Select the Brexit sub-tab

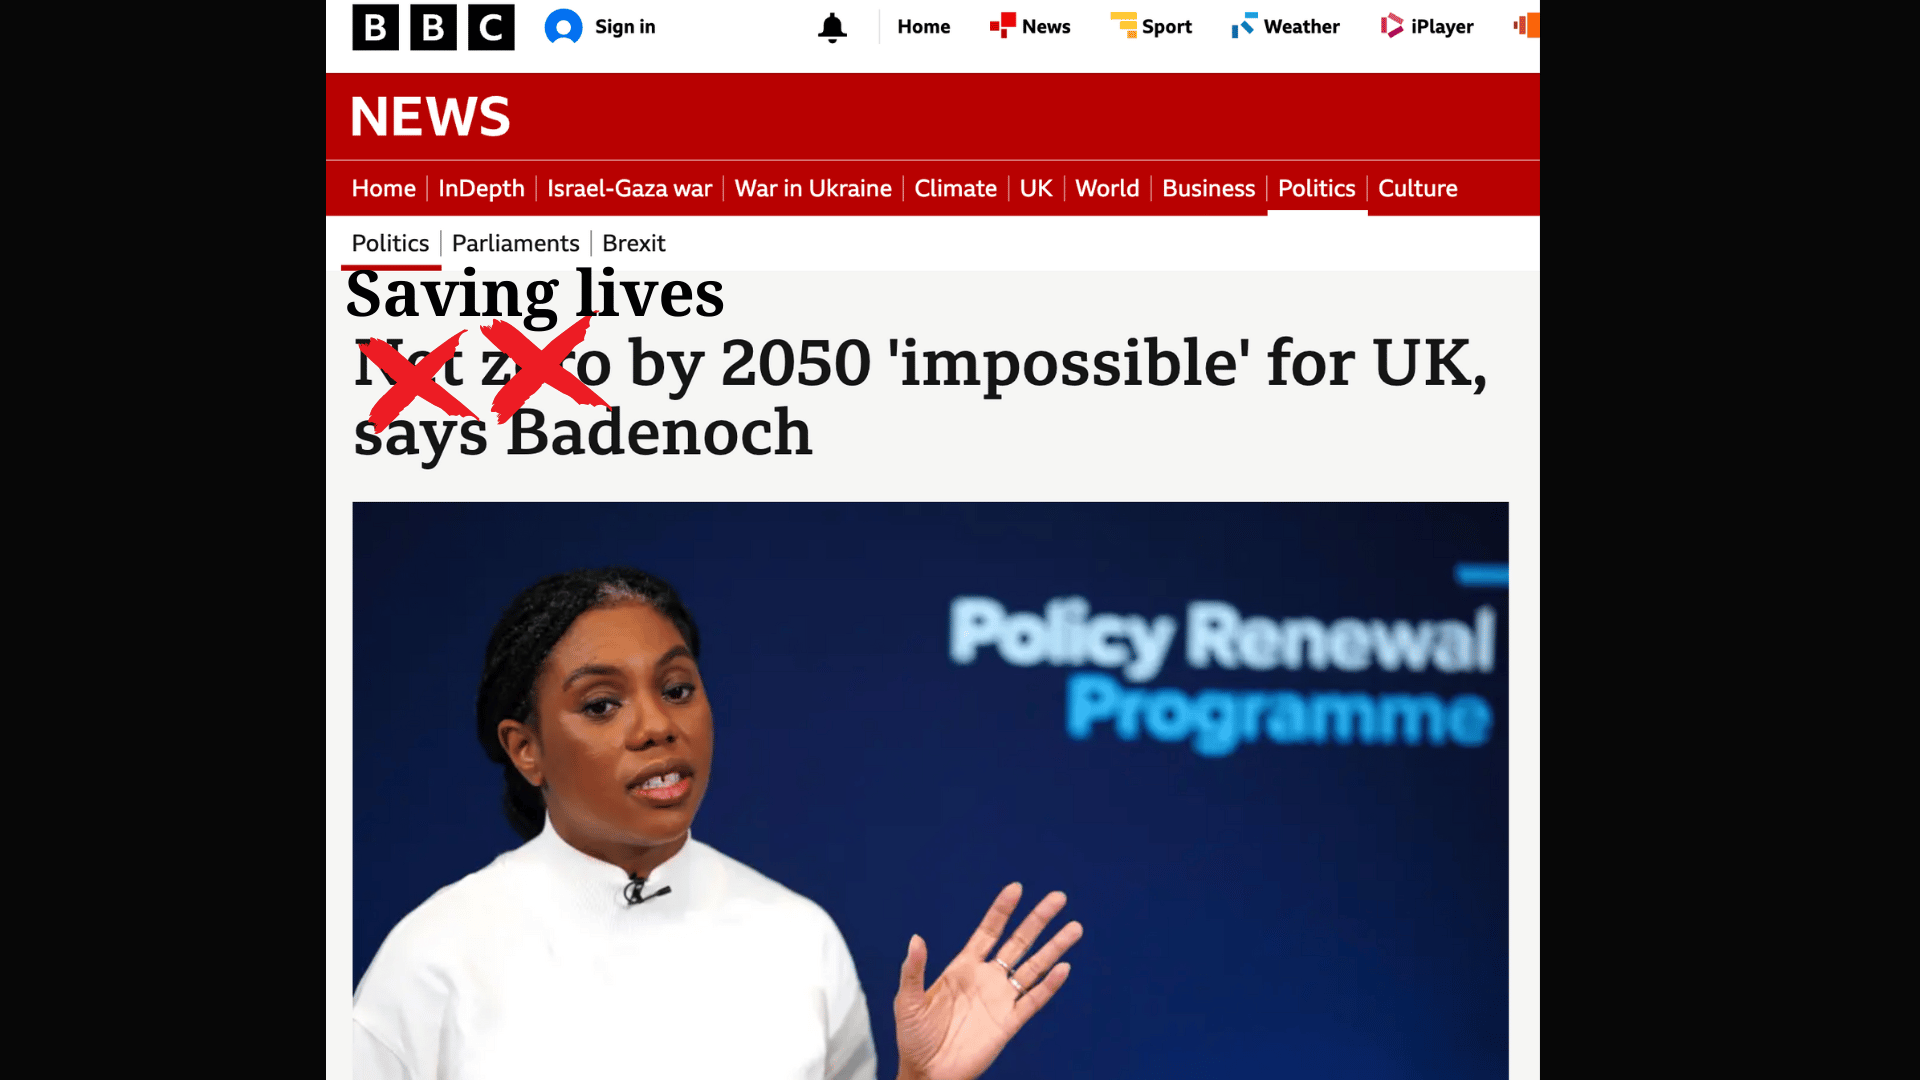(633, 243)
